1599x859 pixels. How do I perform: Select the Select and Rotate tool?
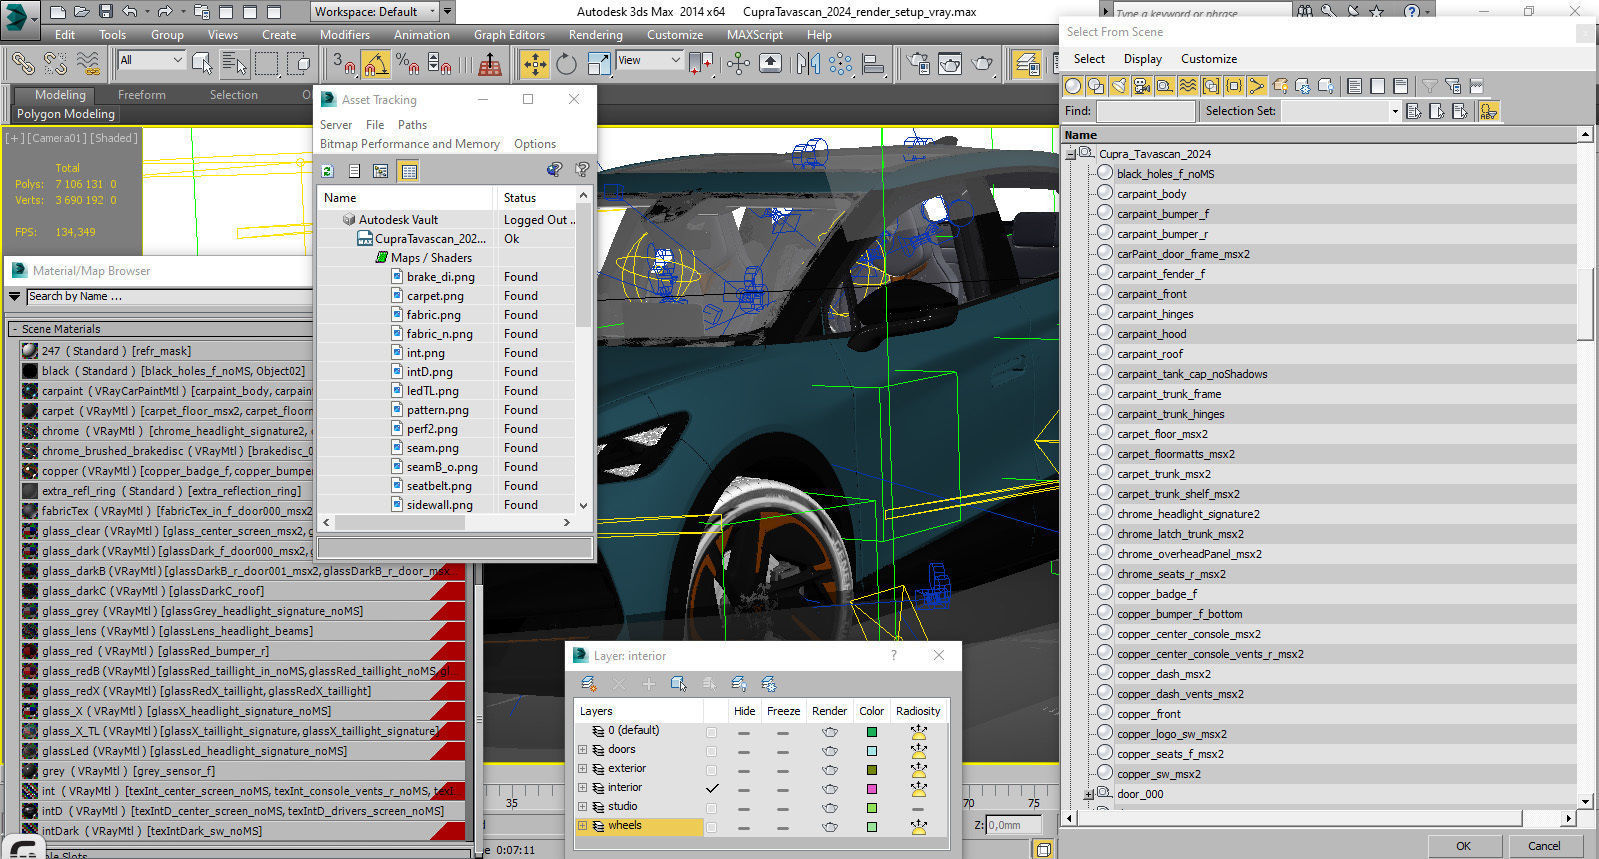click(x=566, y=64)
